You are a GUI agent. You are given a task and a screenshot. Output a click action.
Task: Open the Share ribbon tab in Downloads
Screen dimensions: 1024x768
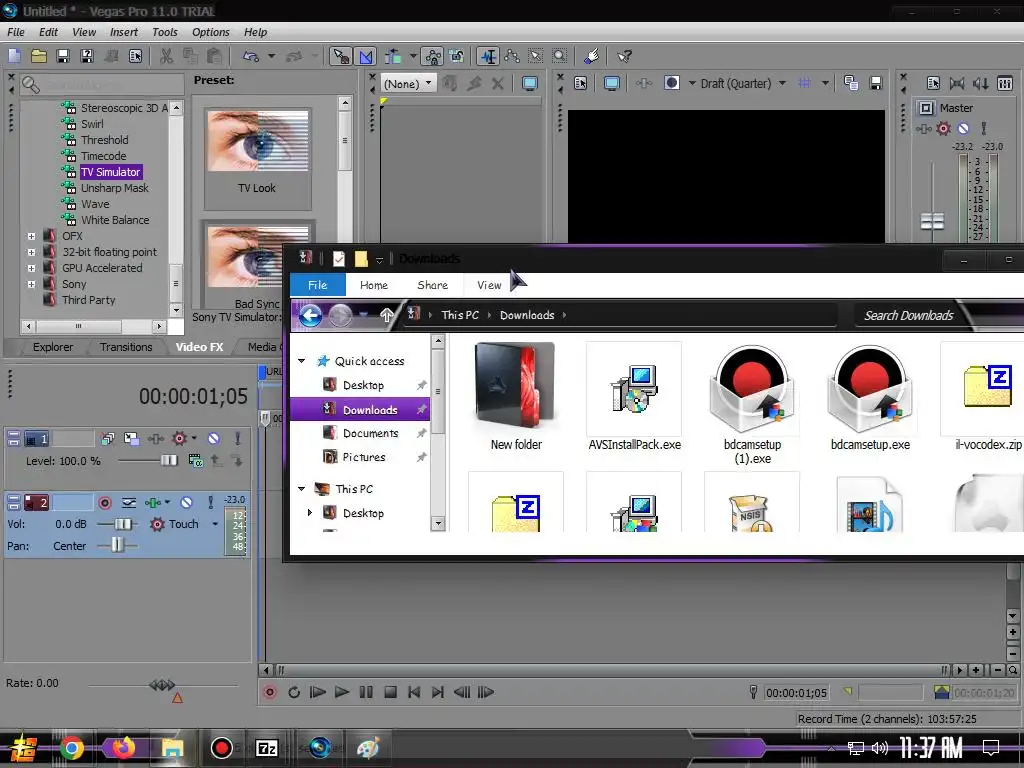point(432,285)
